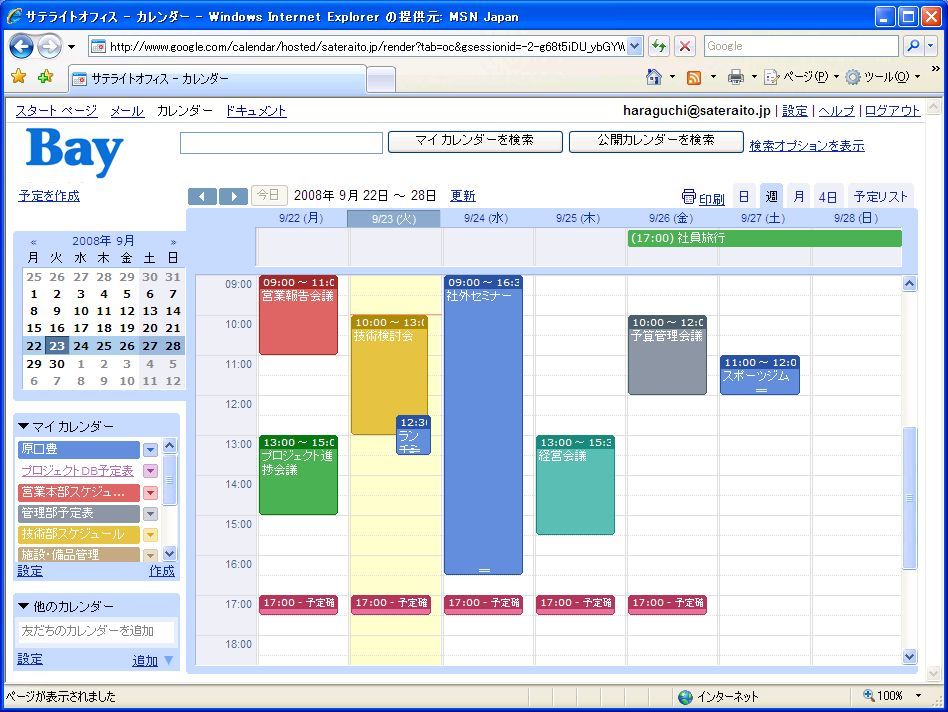Click 公開カレンダーを検索 button
The width and height of the screenshot is (948, 712).
(656, 141)
